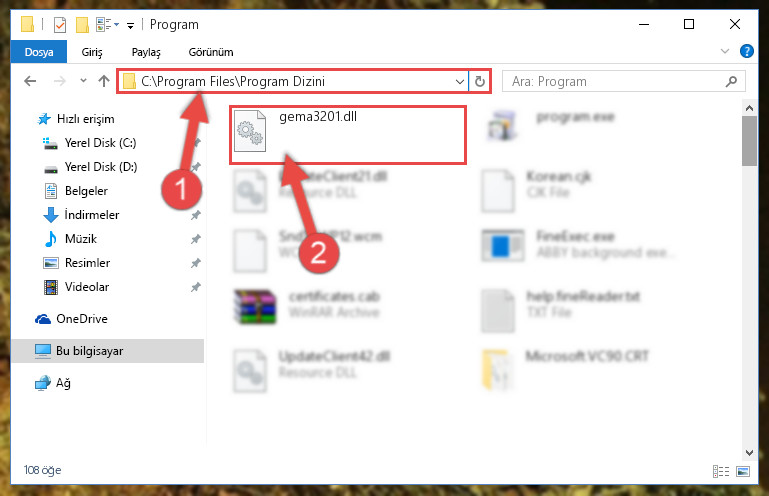The height and width of the screenshot is (496, 769).
Task: Open İndirmeler in the sidebar
Action: tap(92, 215)
